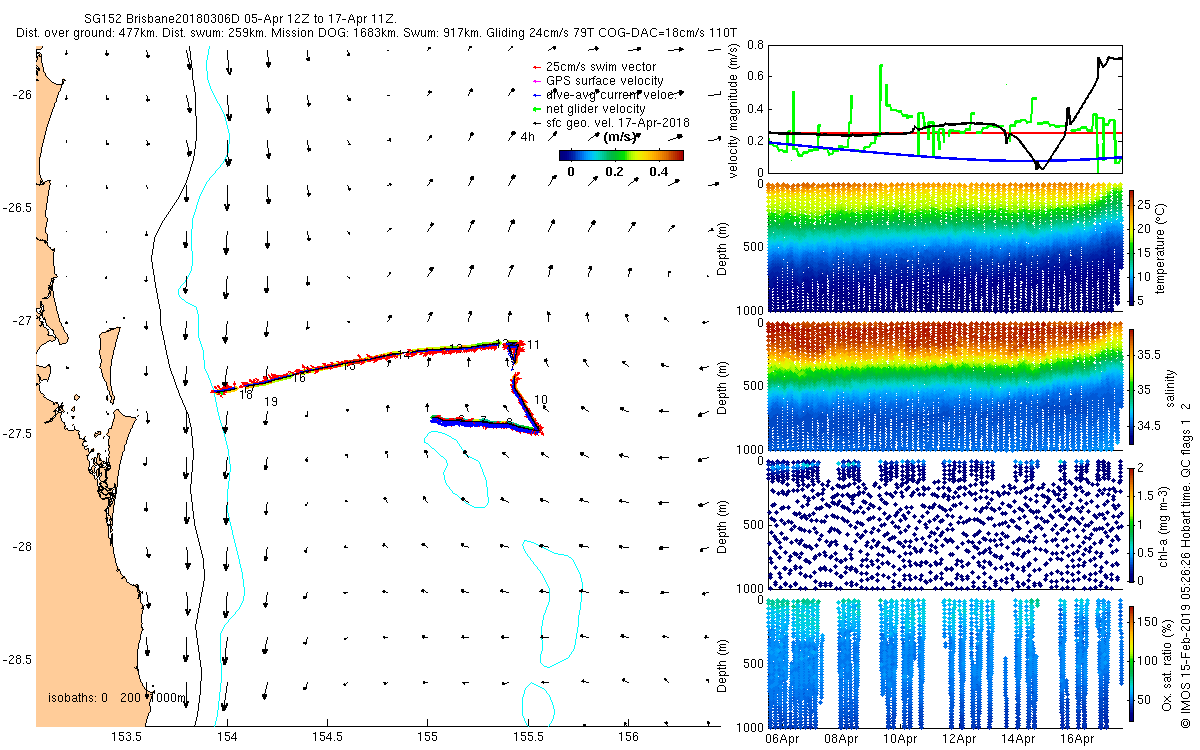The image size is (1200, 750).
Task: Click the m/s velocity color bar
Action: [620, 155]
